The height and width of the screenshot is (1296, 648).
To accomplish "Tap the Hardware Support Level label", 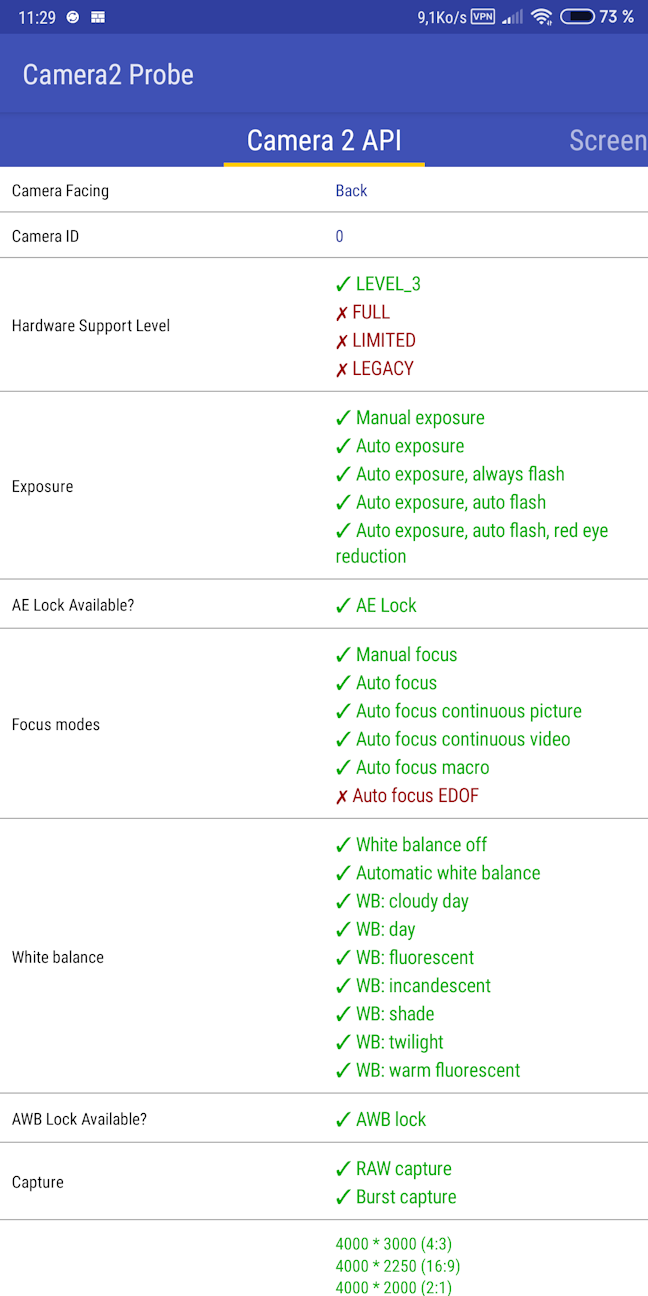I will click(91, 325).
